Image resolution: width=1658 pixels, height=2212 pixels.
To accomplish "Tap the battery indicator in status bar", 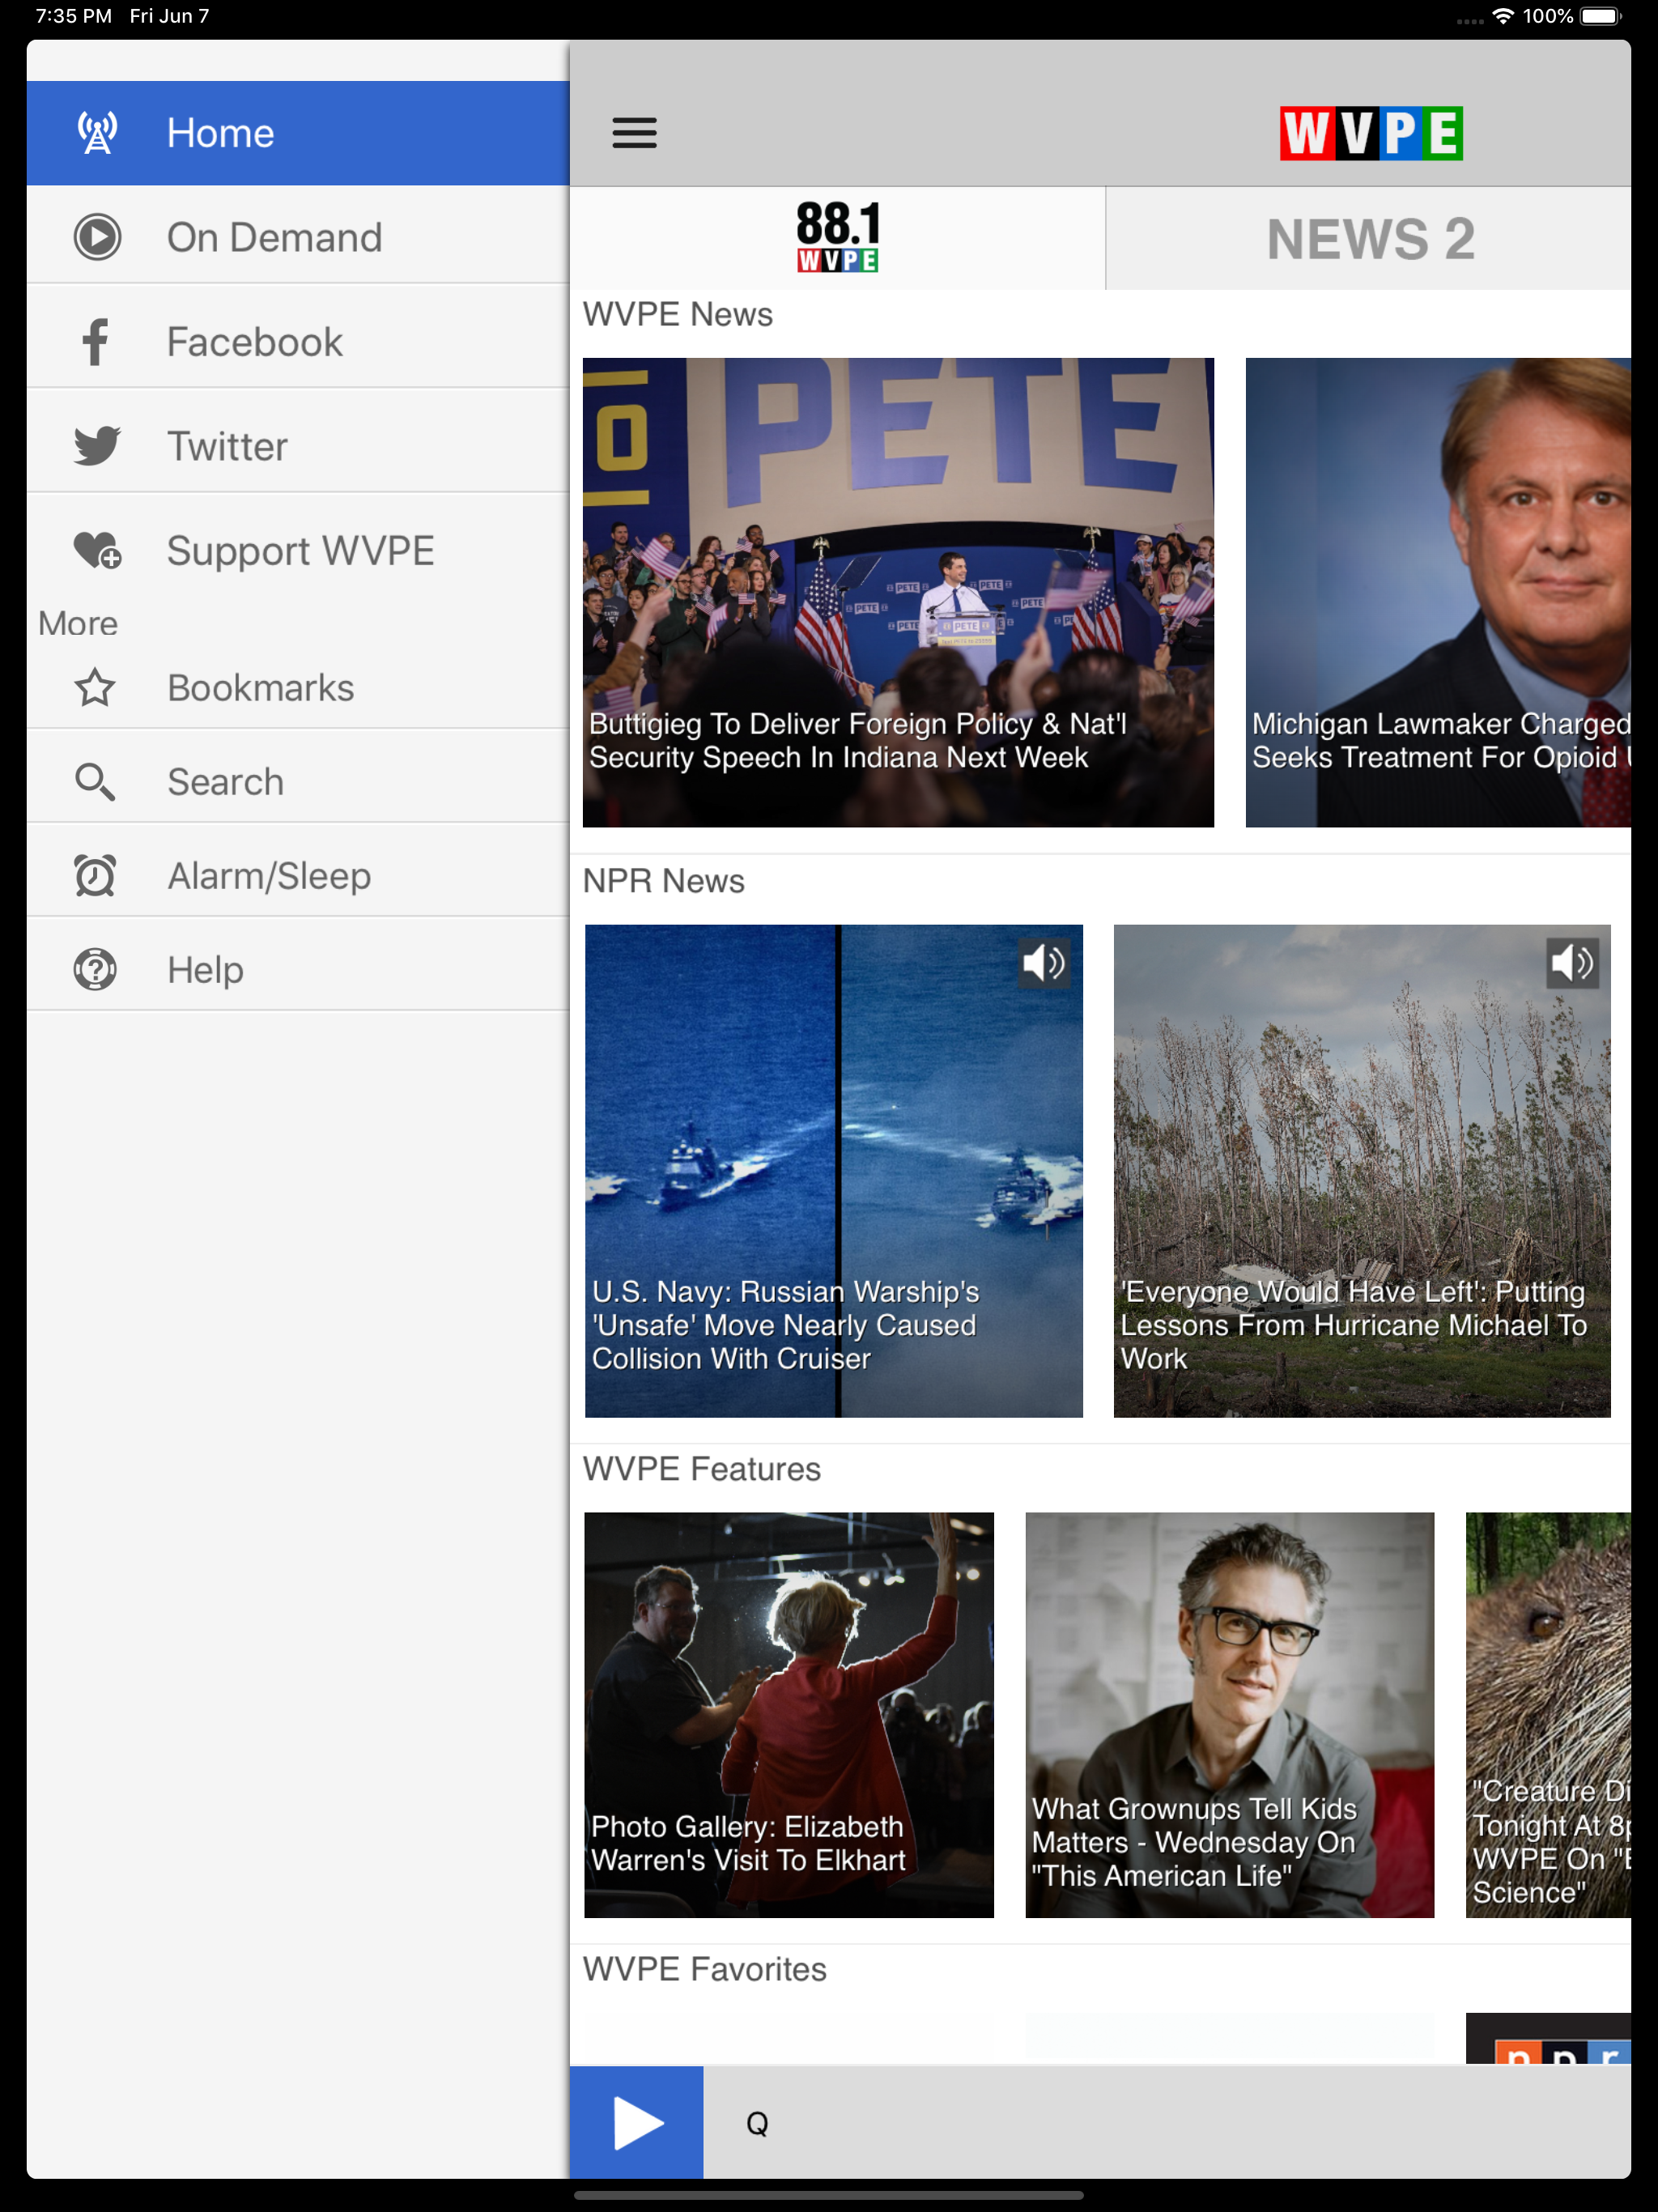I will tap(1600, 16).
